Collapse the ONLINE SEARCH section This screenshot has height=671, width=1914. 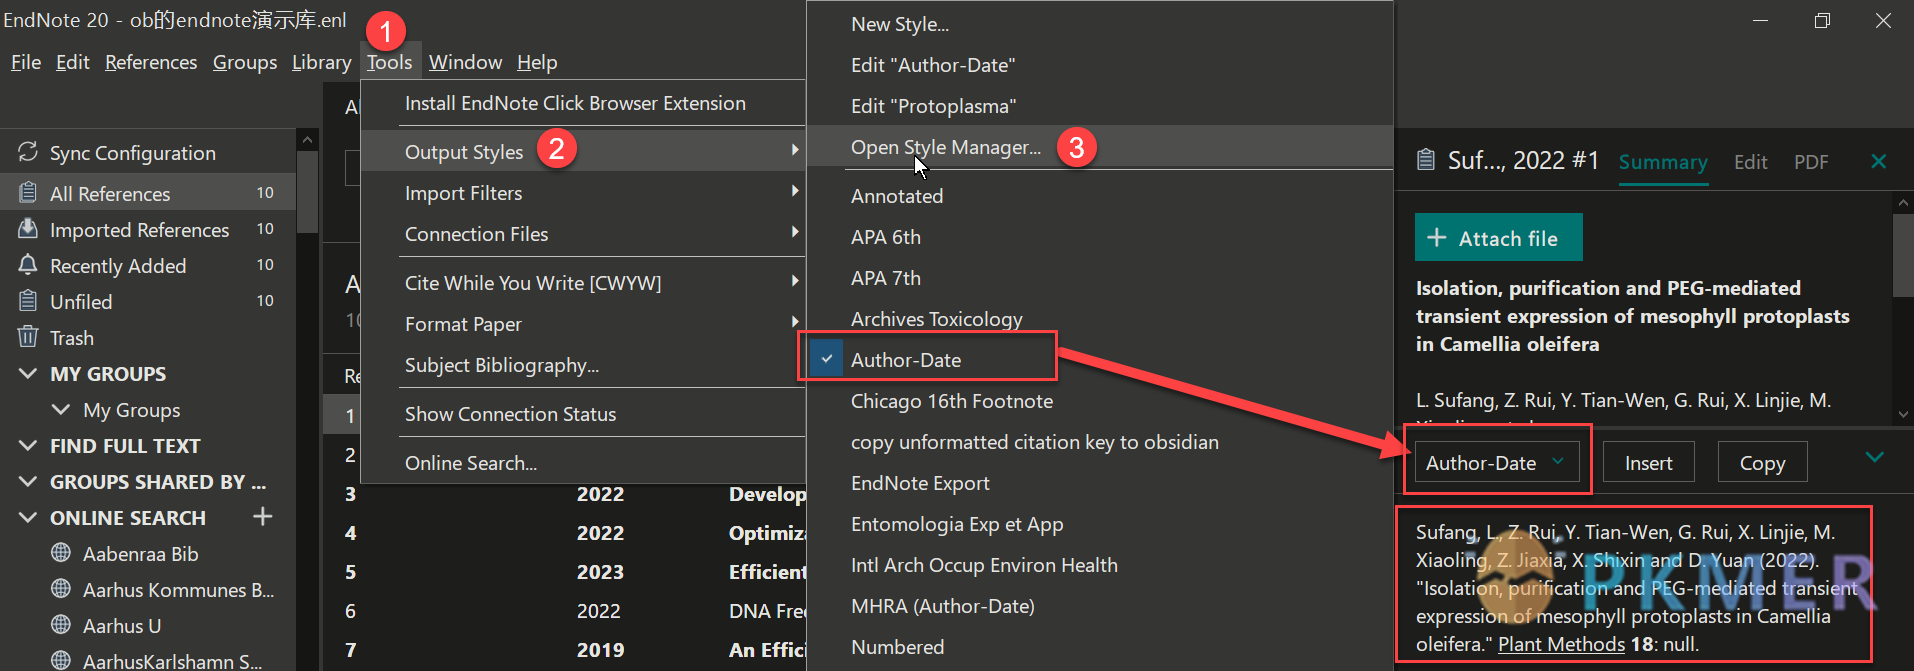point(28,517)
